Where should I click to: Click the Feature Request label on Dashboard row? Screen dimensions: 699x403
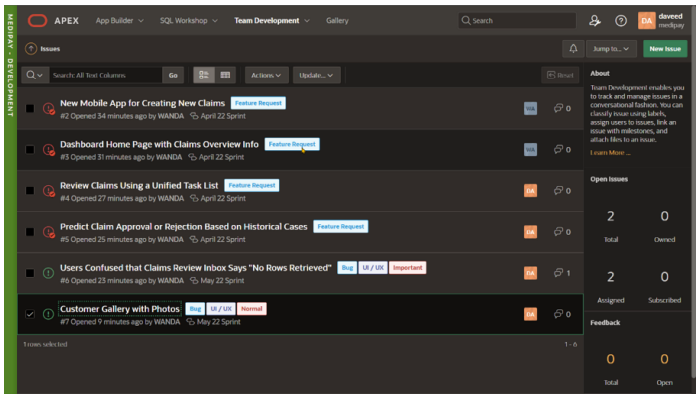pyautogui.click(x=292, y=144)
